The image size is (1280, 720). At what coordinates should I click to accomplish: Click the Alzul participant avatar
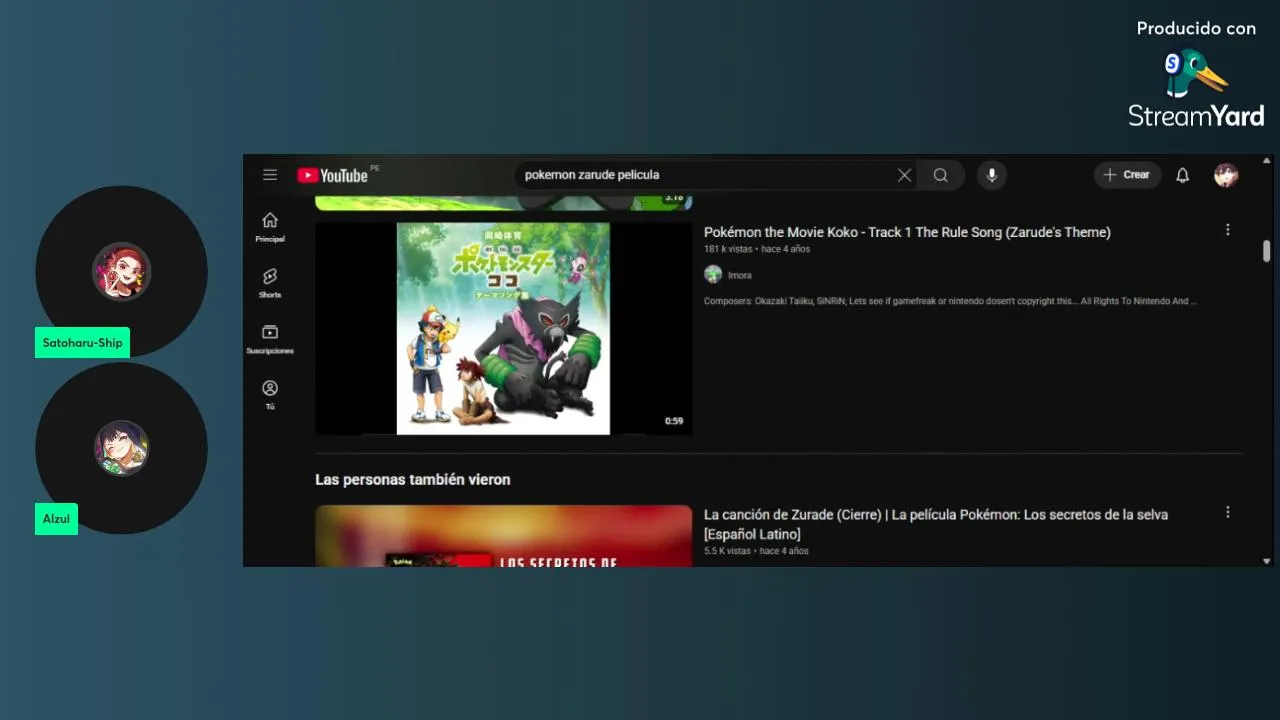coord(122,447)
